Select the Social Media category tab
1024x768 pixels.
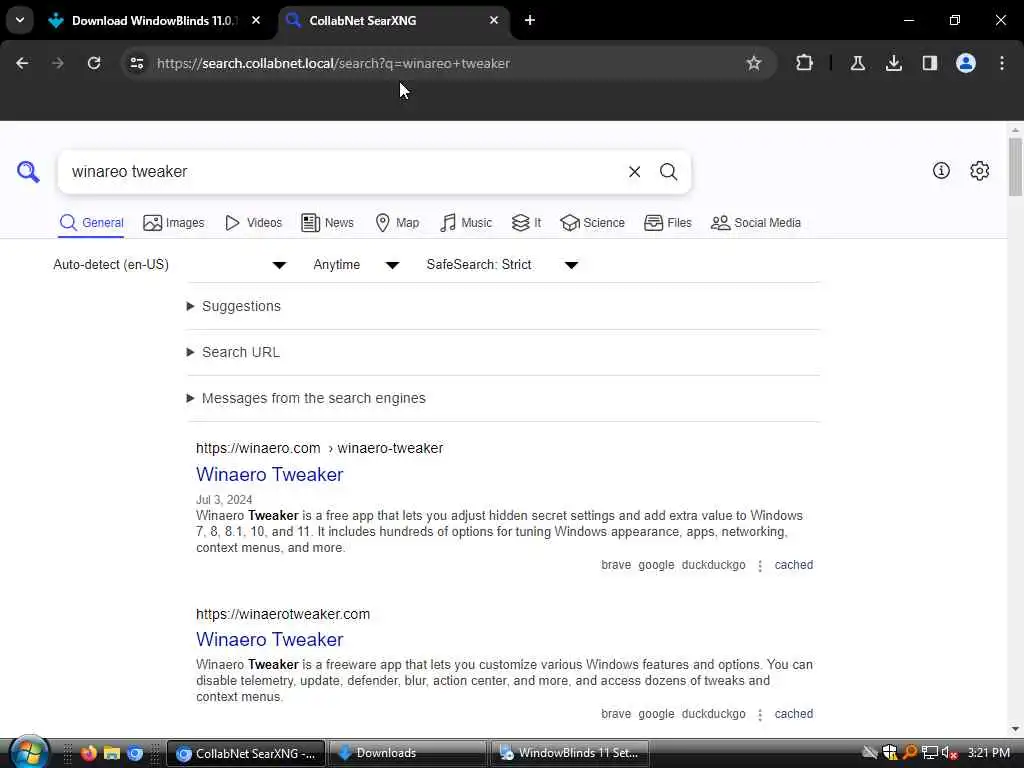point(756,223)
